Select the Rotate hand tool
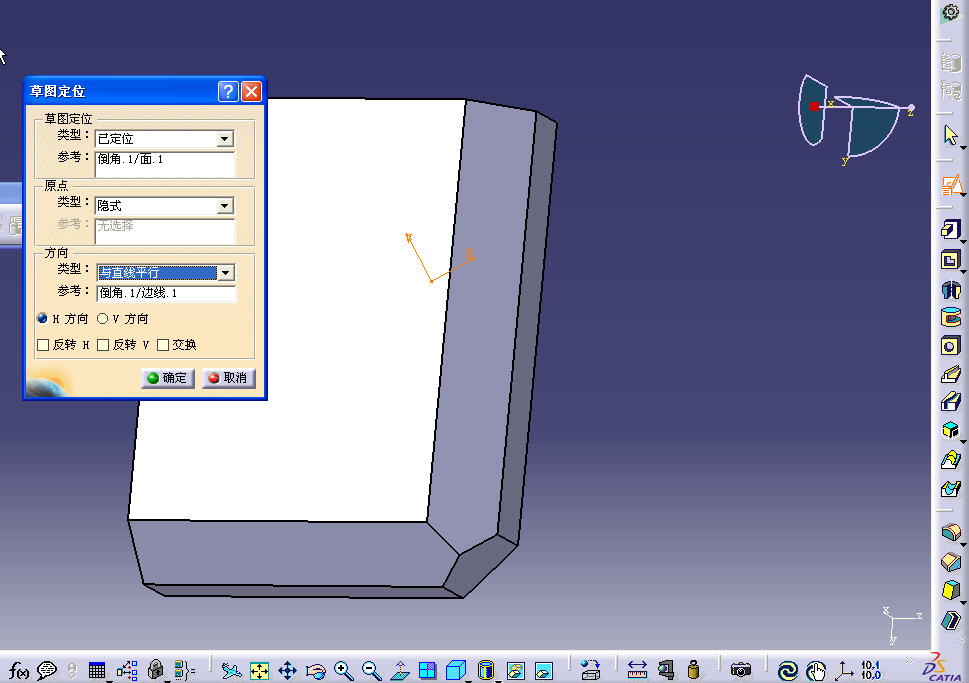 tap(316, 670)
